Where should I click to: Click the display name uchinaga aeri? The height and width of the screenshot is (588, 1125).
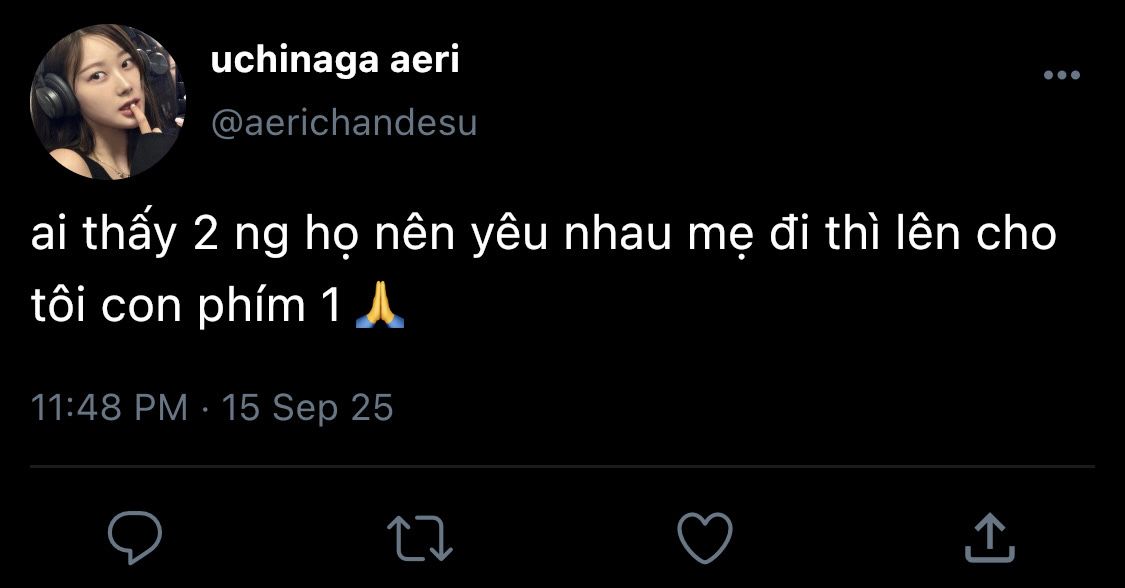pos(335,61)
